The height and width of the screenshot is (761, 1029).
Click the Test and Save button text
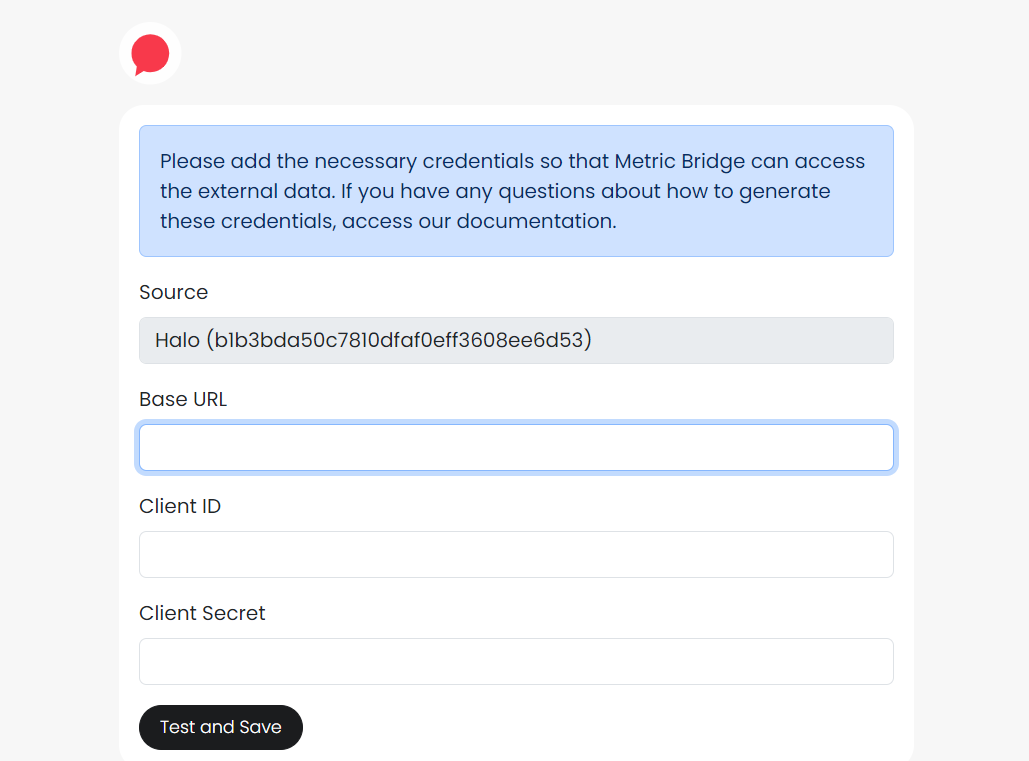(x=220, y=727)
